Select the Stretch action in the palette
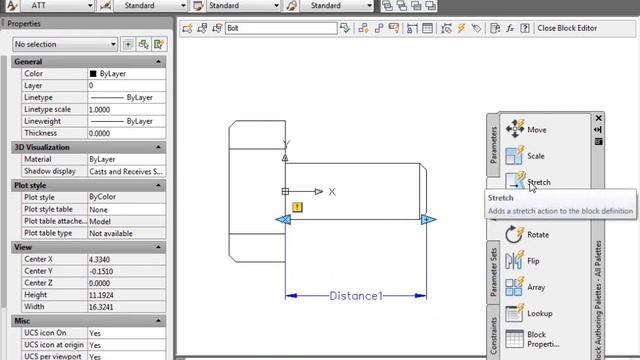Viewport: 640px width, 360px height. 528,181
